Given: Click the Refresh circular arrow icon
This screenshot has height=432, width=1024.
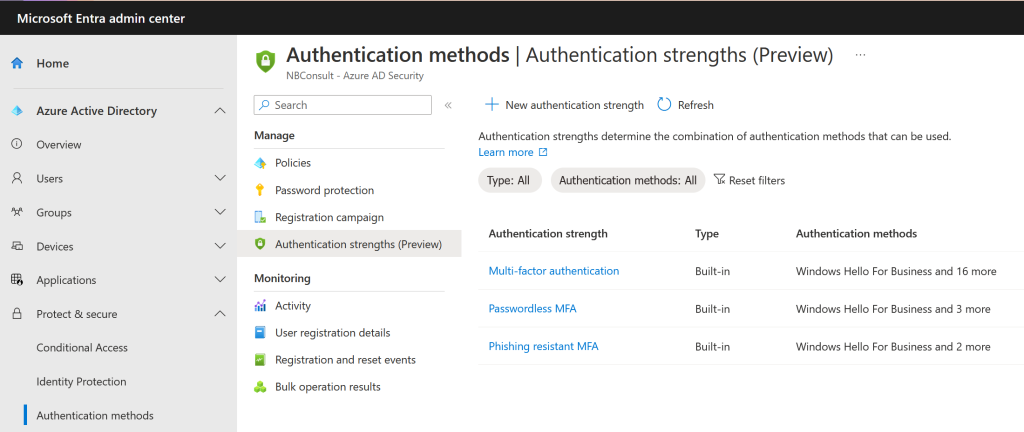Looking at the screenshot, I should [x=664, y=104].
